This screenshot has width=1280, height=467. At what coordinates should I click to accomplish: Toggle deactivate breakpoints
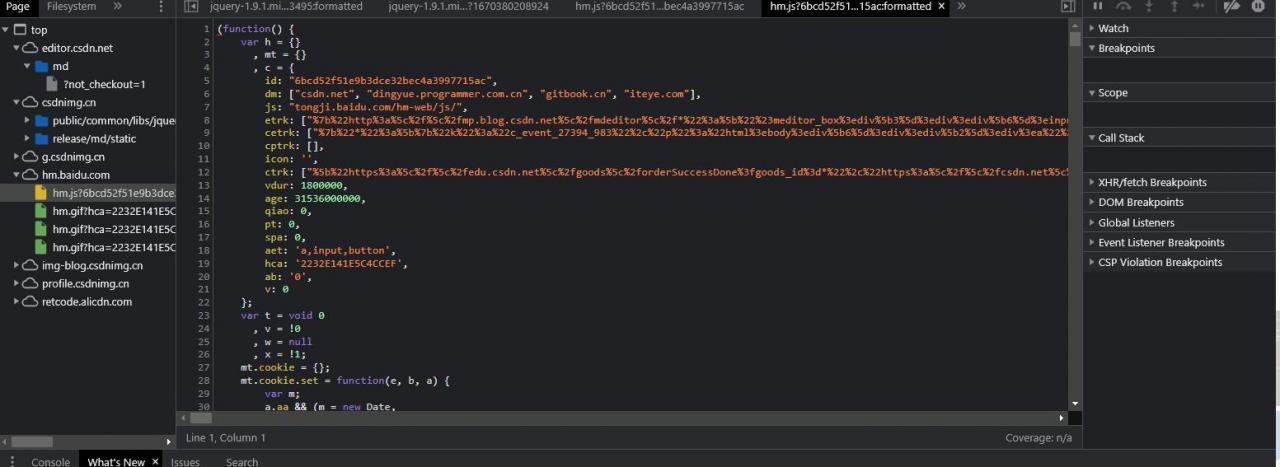[1232, 6]
